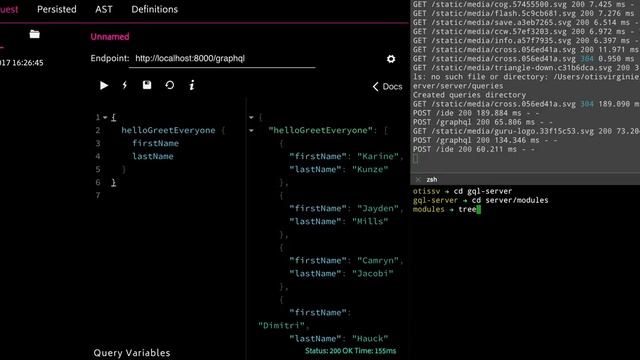
Task: Click the lightning bolt flash icon
Action: tap(125, 85)
